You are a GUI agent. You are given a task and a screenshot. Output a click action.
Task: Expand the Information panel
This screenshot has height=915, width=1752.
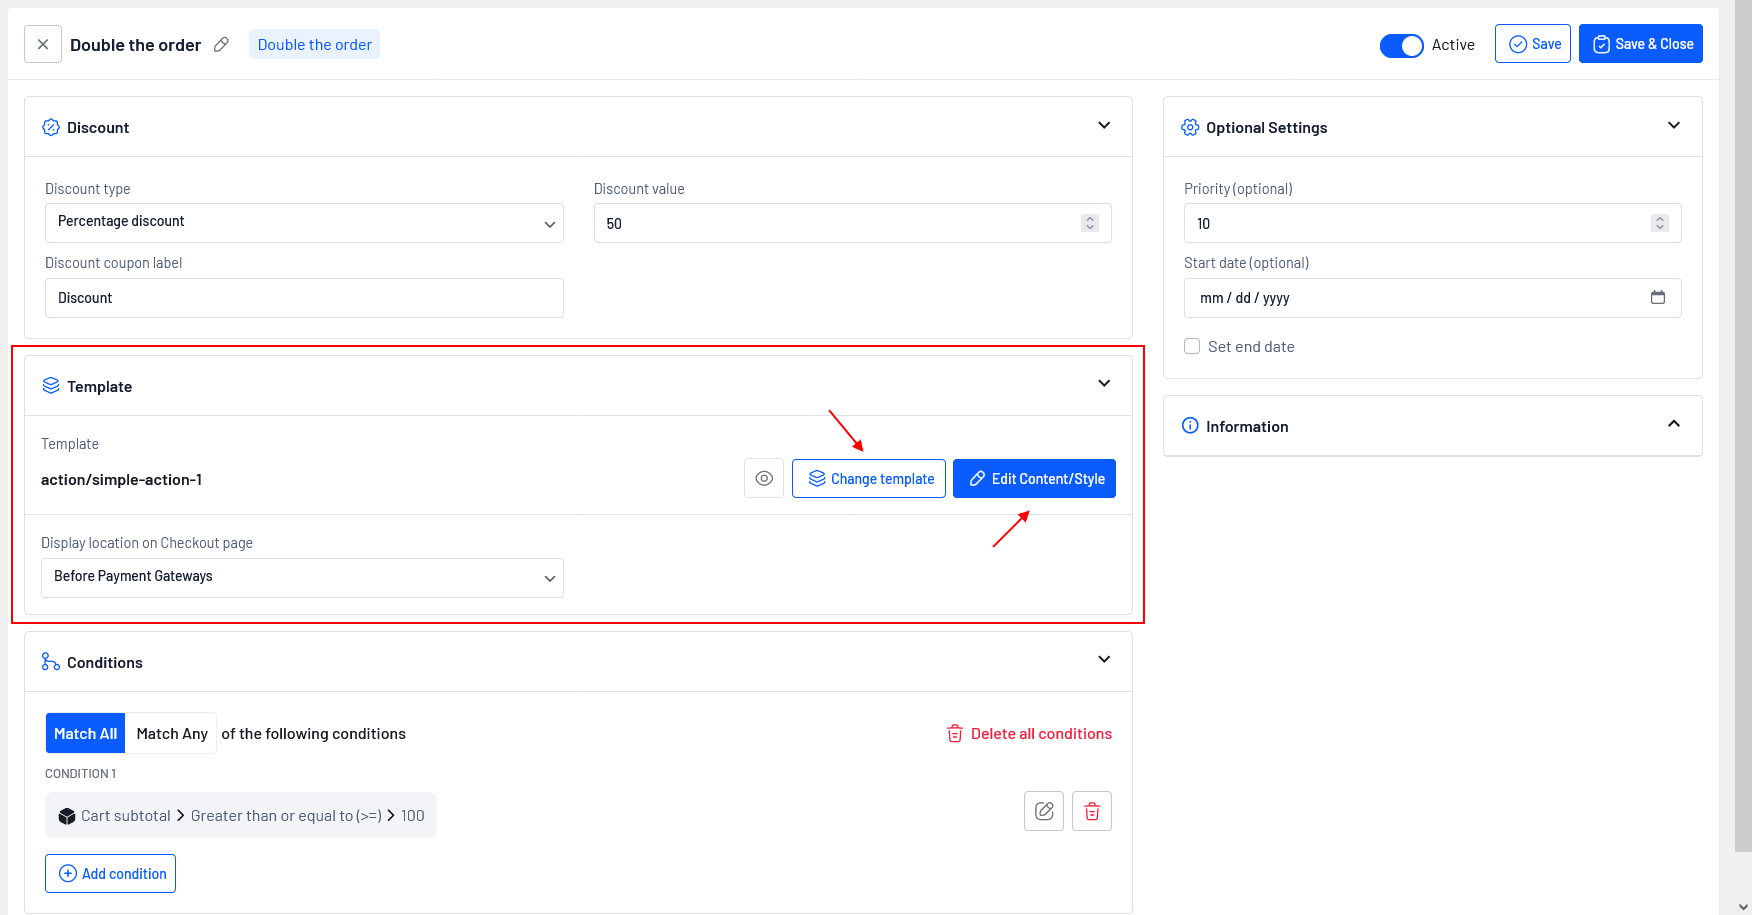pyautogui.click(x=1673, y=425)
